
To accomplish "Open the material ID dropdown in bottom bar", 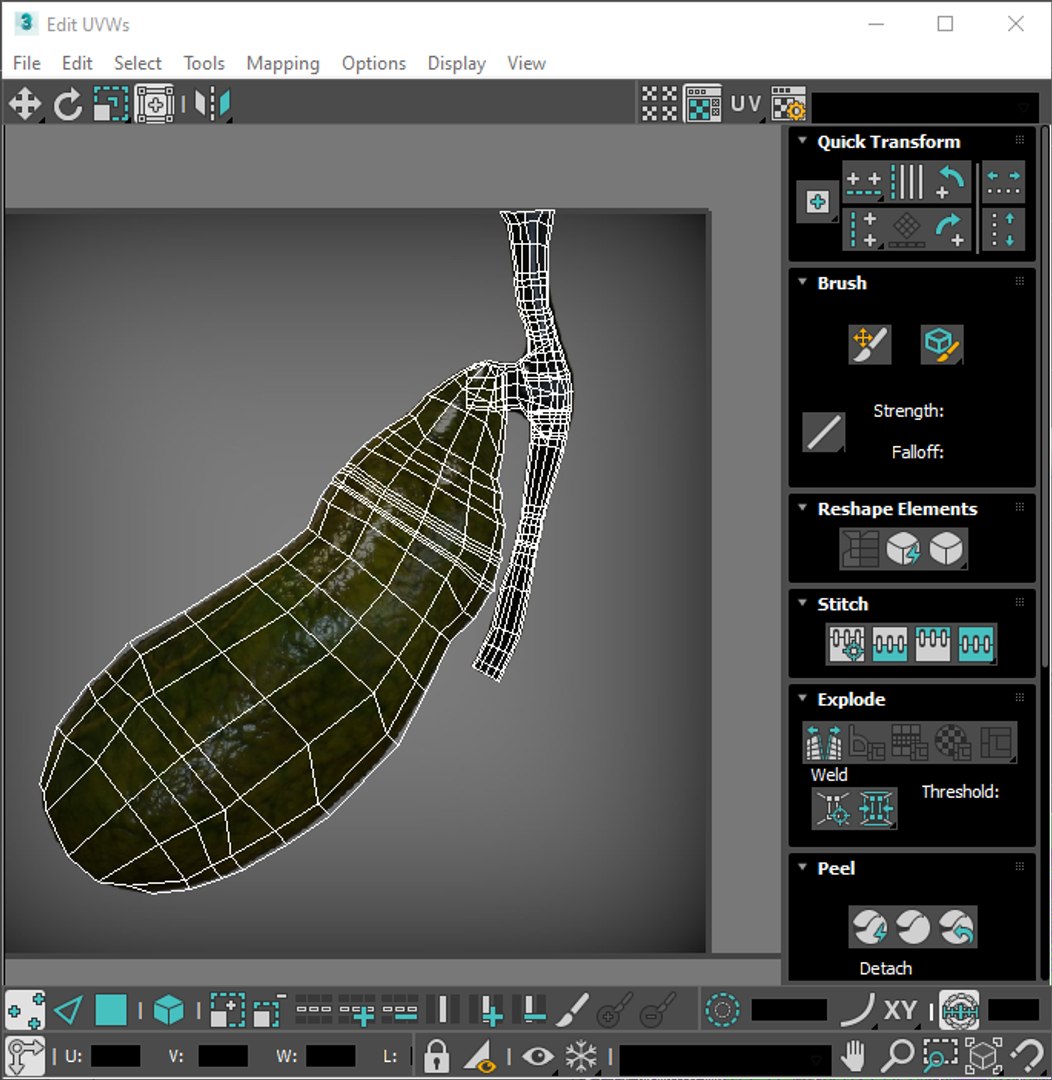I will point(725,1059).
